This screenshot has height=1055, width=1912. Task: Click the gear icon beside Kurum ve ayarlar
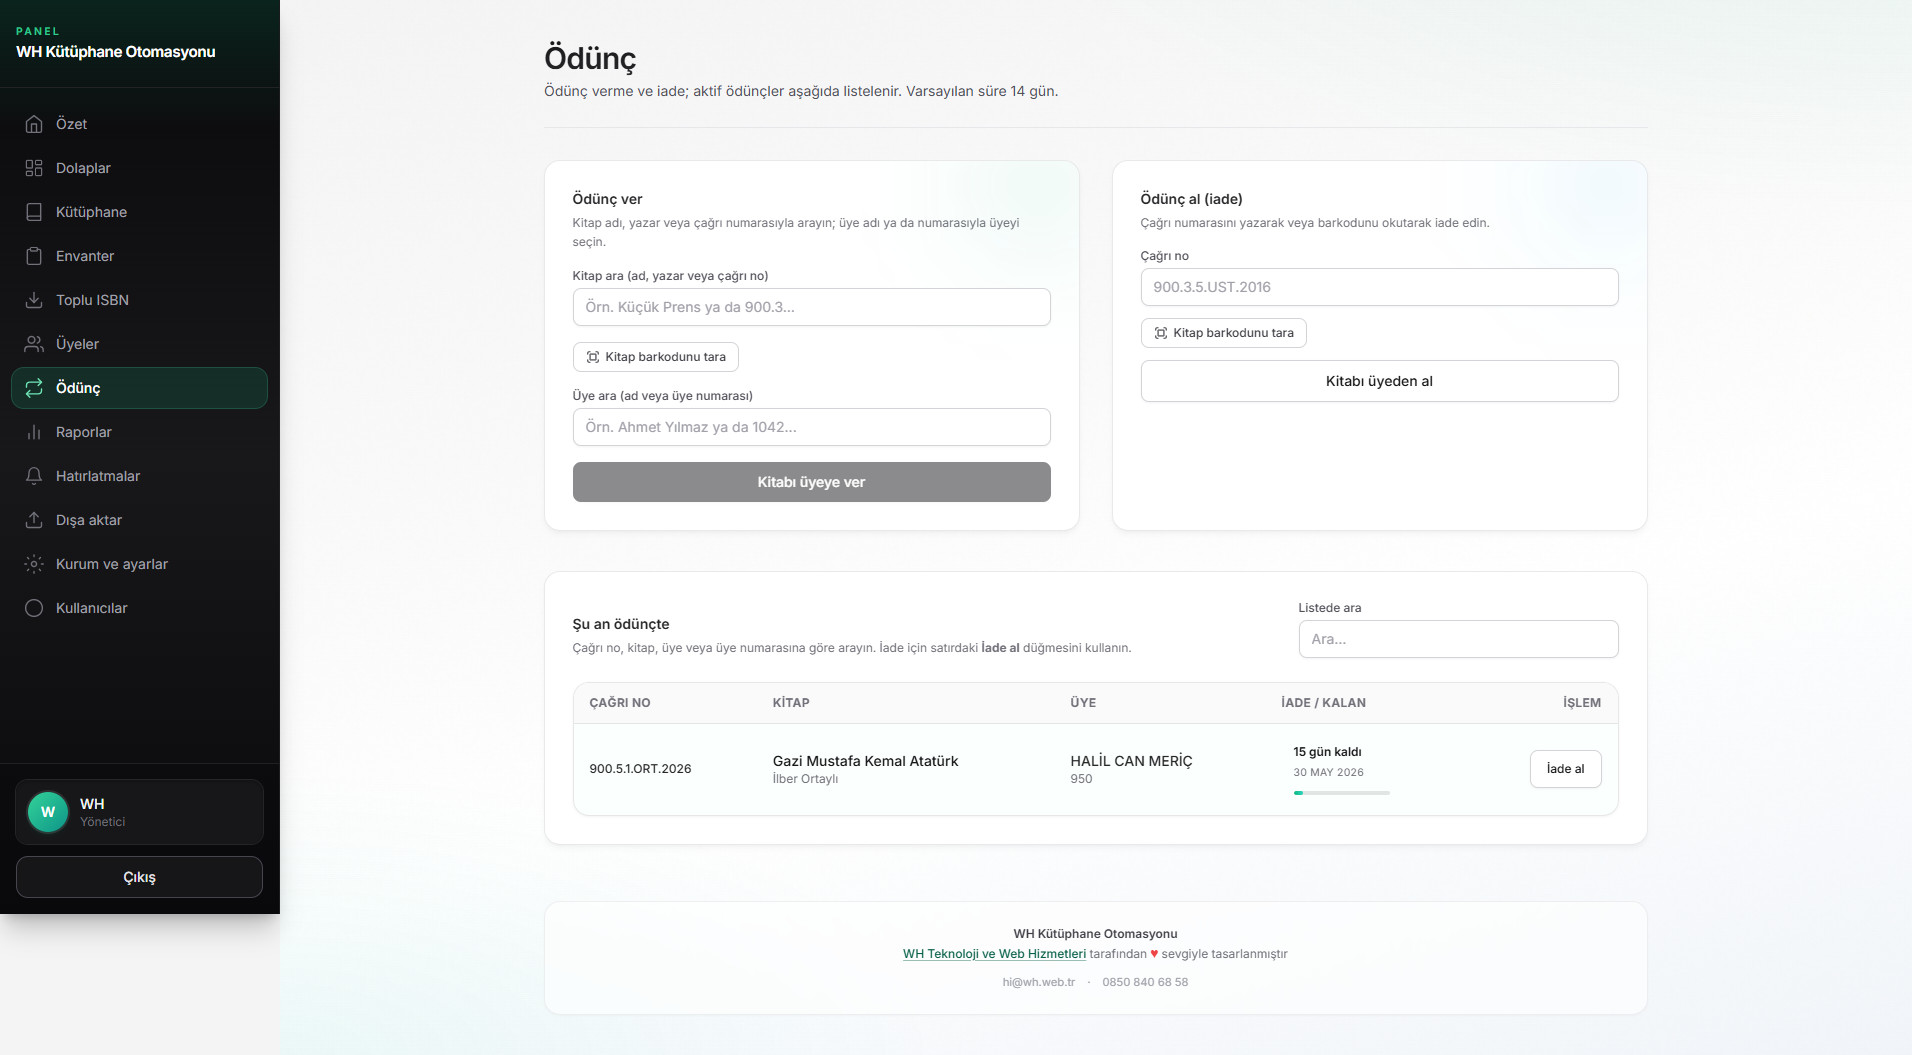pos(34,564)
